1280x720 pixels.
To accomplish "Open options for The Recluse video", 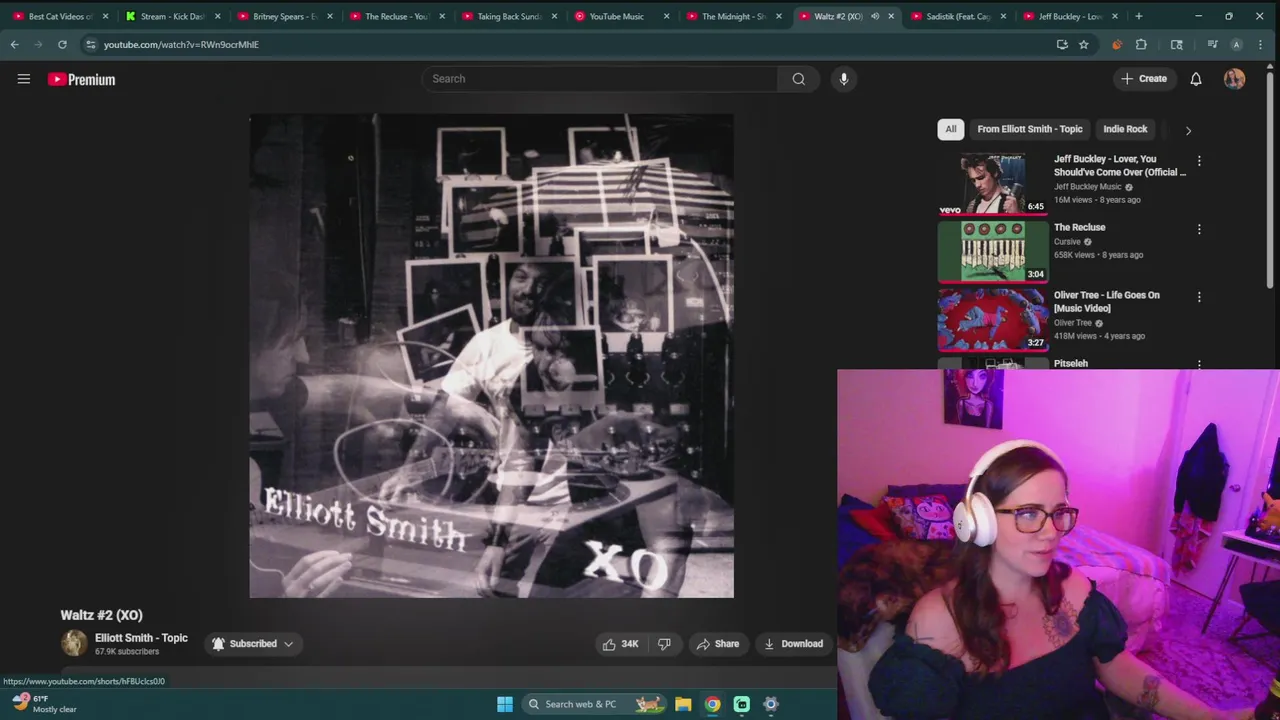I will (1199, 229).
